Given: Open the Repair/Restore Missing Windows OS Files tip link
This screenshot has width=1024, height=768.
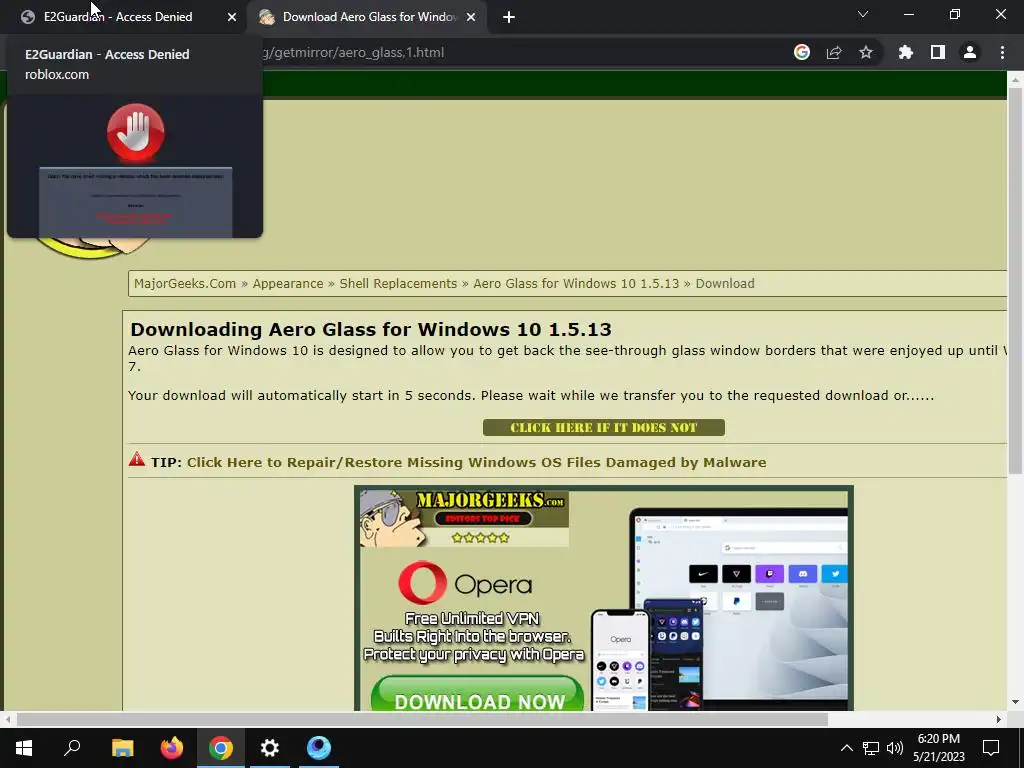Looking at the screenshot, I should click(477, 462).
